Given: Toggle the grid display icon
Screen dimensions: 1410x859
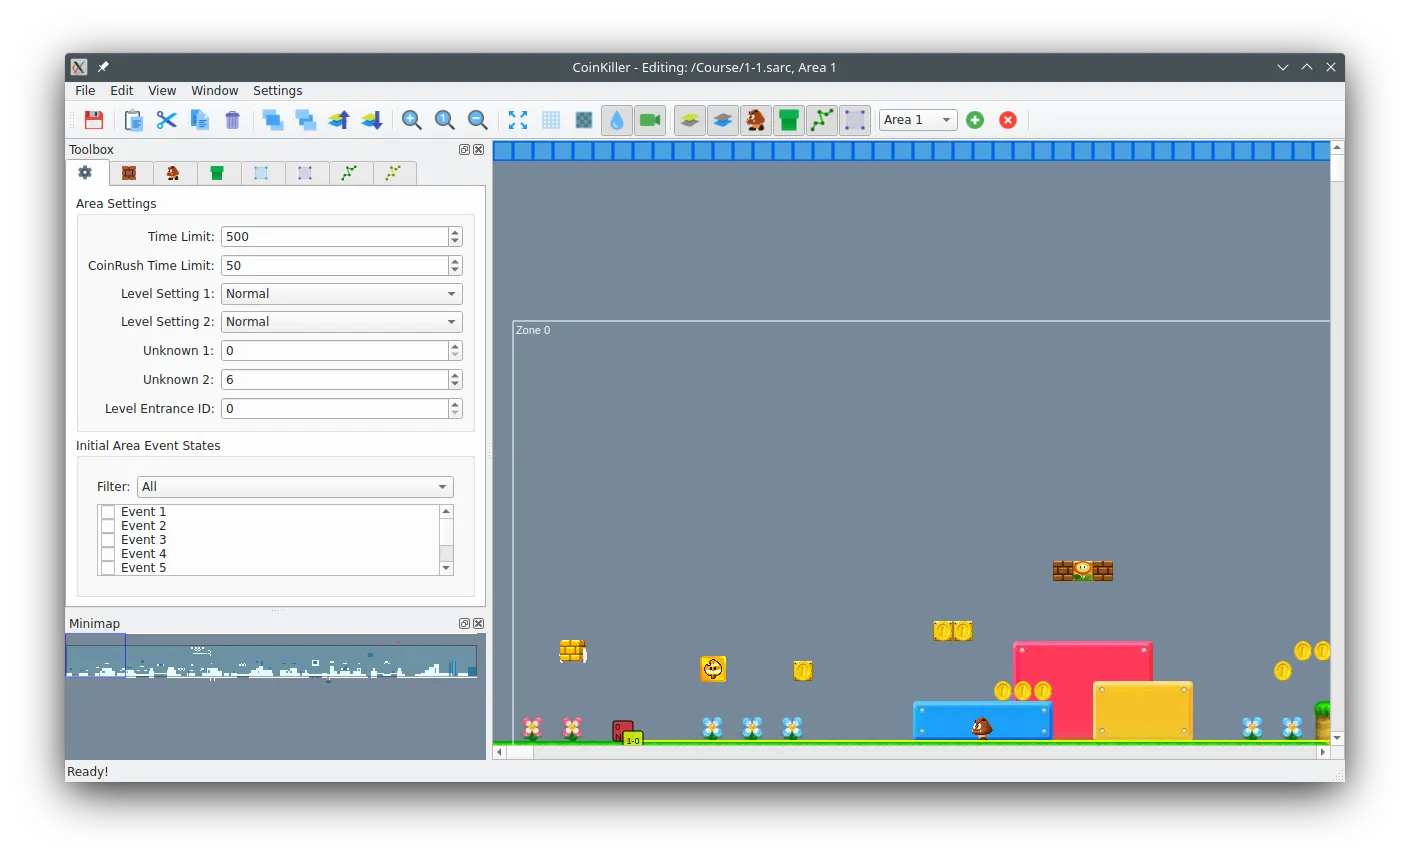Looking at the screenshot, I should pyautogui.click(x=551, y=120).
